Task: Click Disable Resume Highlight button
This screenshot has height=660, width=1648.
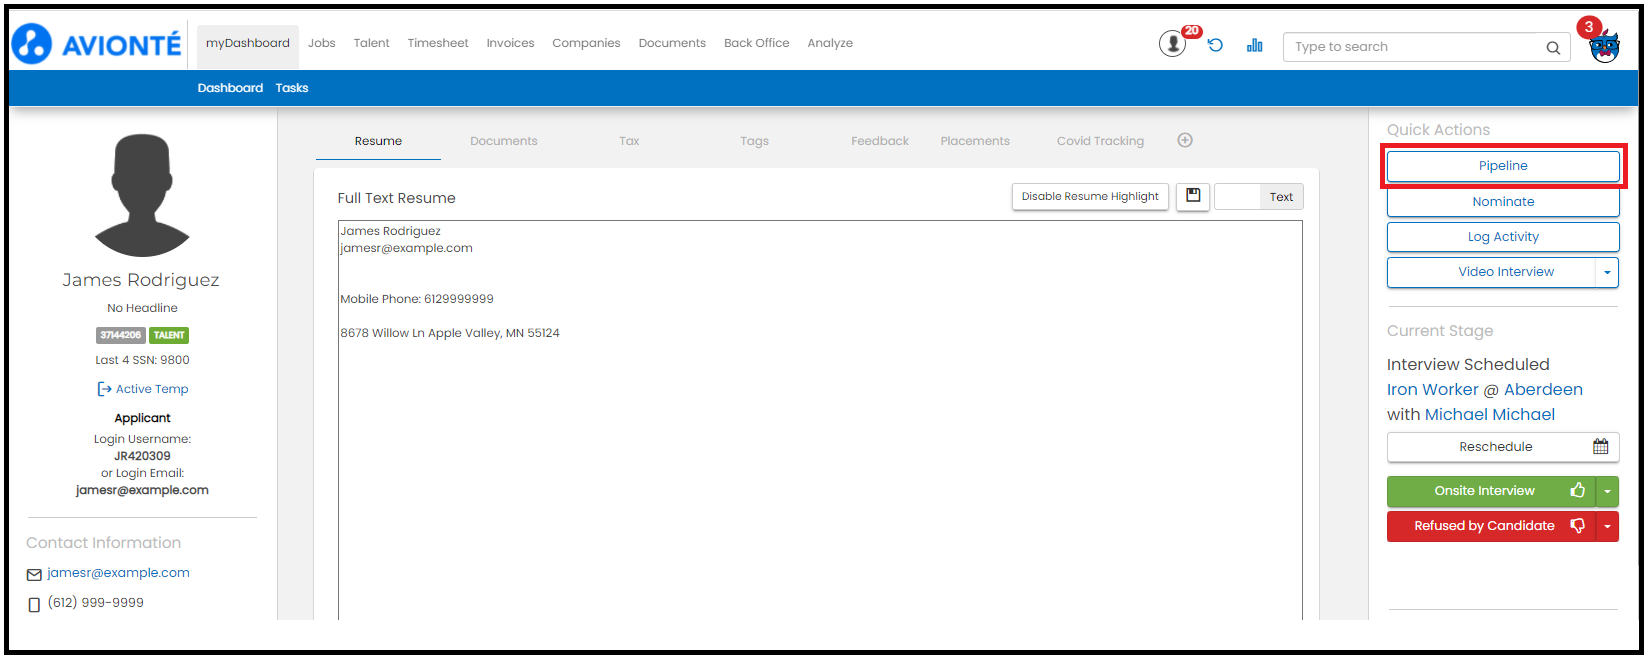Action: click(x=1090, y=197)
